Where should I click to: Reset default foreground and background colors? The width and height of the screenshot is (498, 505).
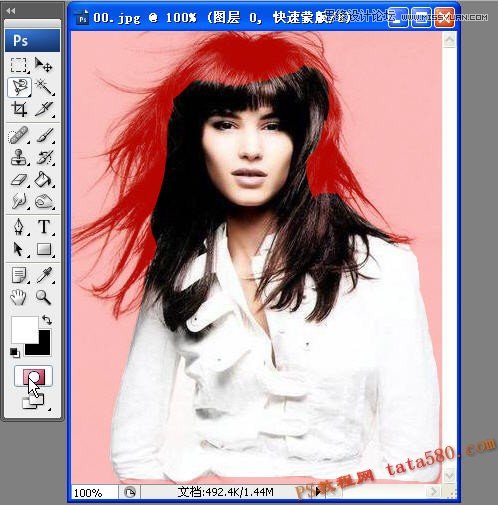pyautogui.click(x=14, y=352)
